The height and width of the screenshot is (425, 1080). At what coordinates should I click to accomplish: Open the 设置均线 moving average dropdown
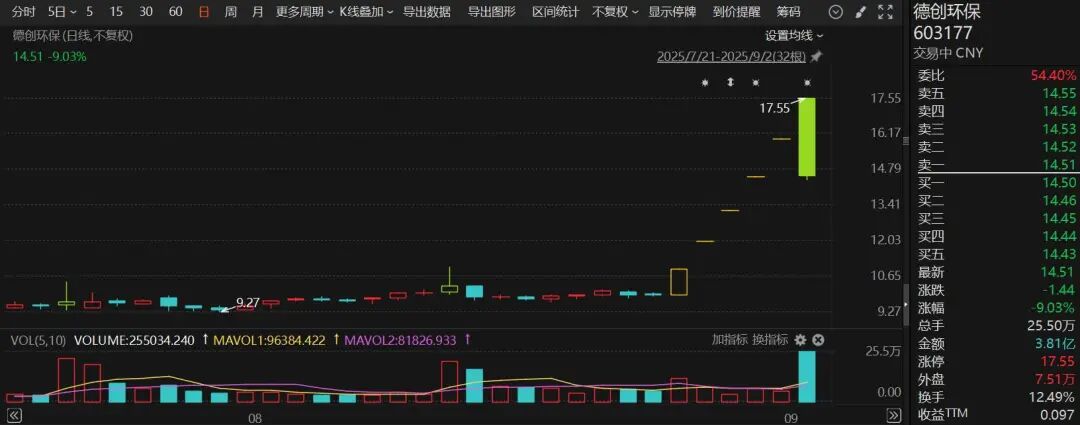pos(794,35)
